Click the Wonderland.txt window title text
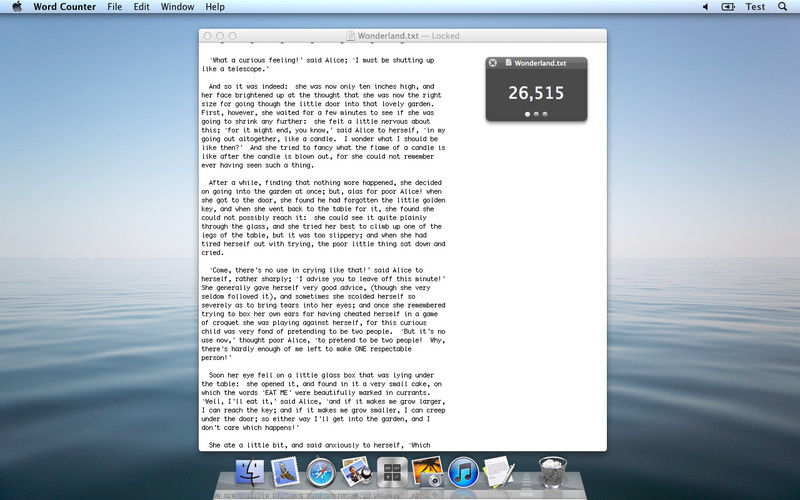 coord(388,36)
